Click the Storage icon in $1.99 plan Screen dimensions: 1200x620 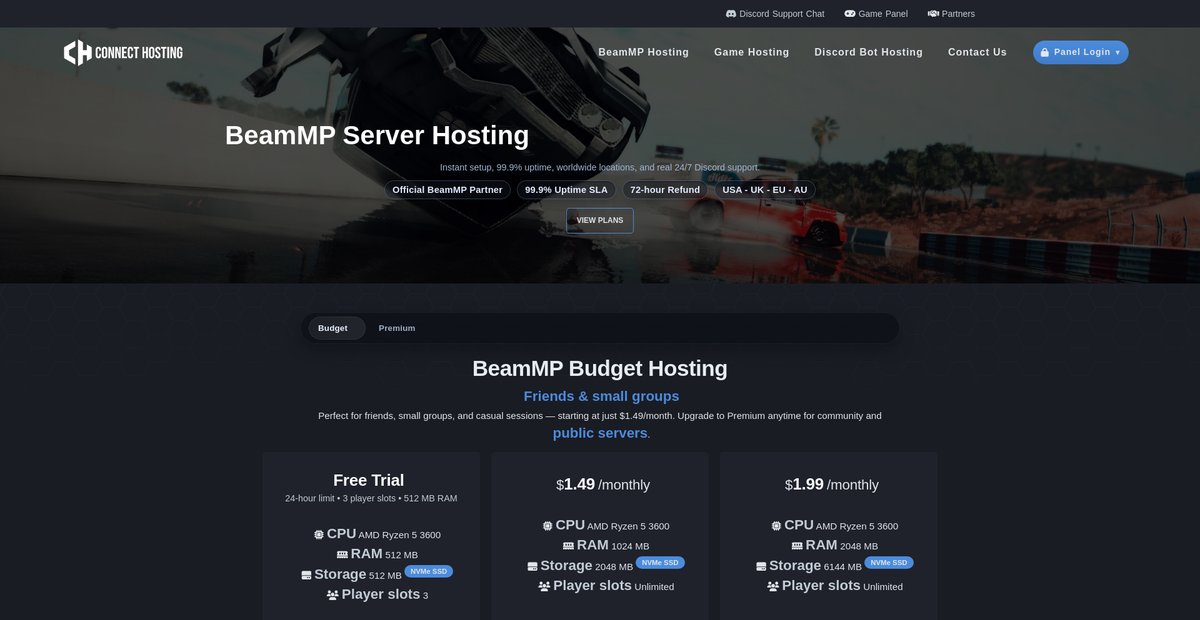(x=762, y=566)
